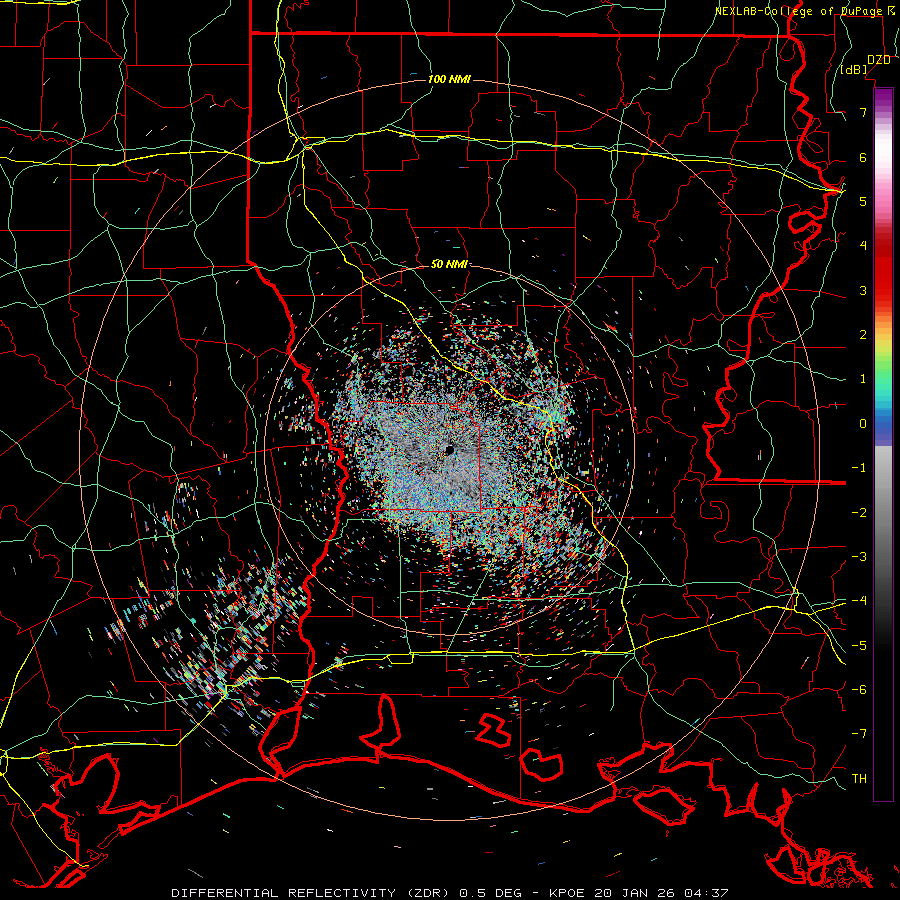The width and height of the screenshot is (900, 900).
Task: Click the "6" value on color scale
Action: click(863, 157)
